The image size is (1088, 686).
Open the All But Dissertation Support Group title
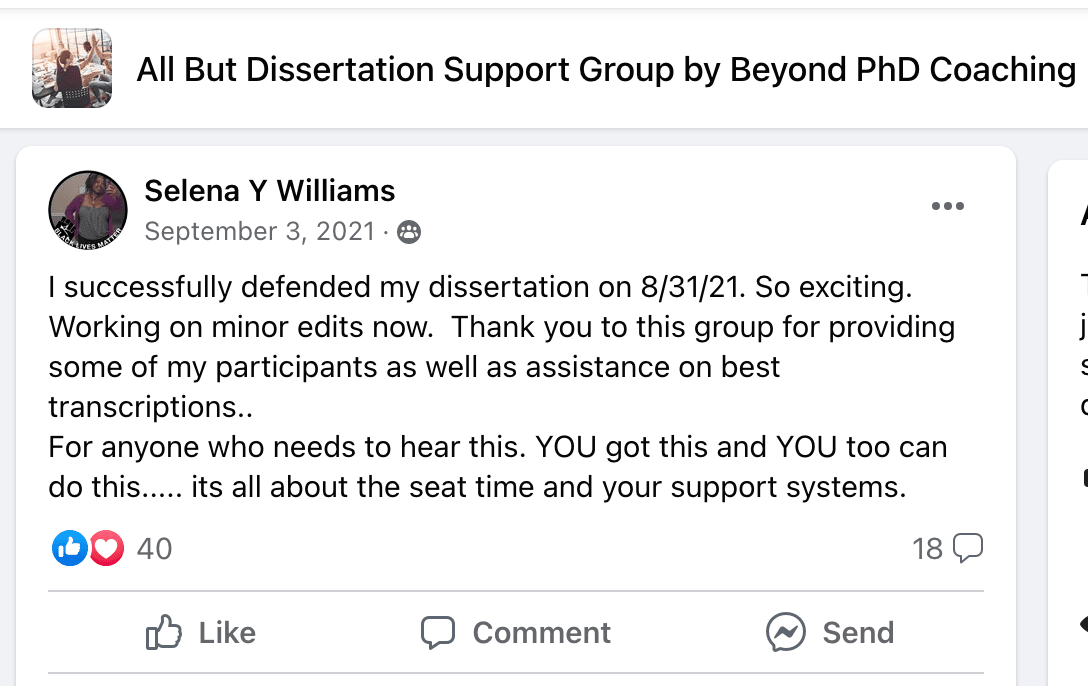(606, 69)
